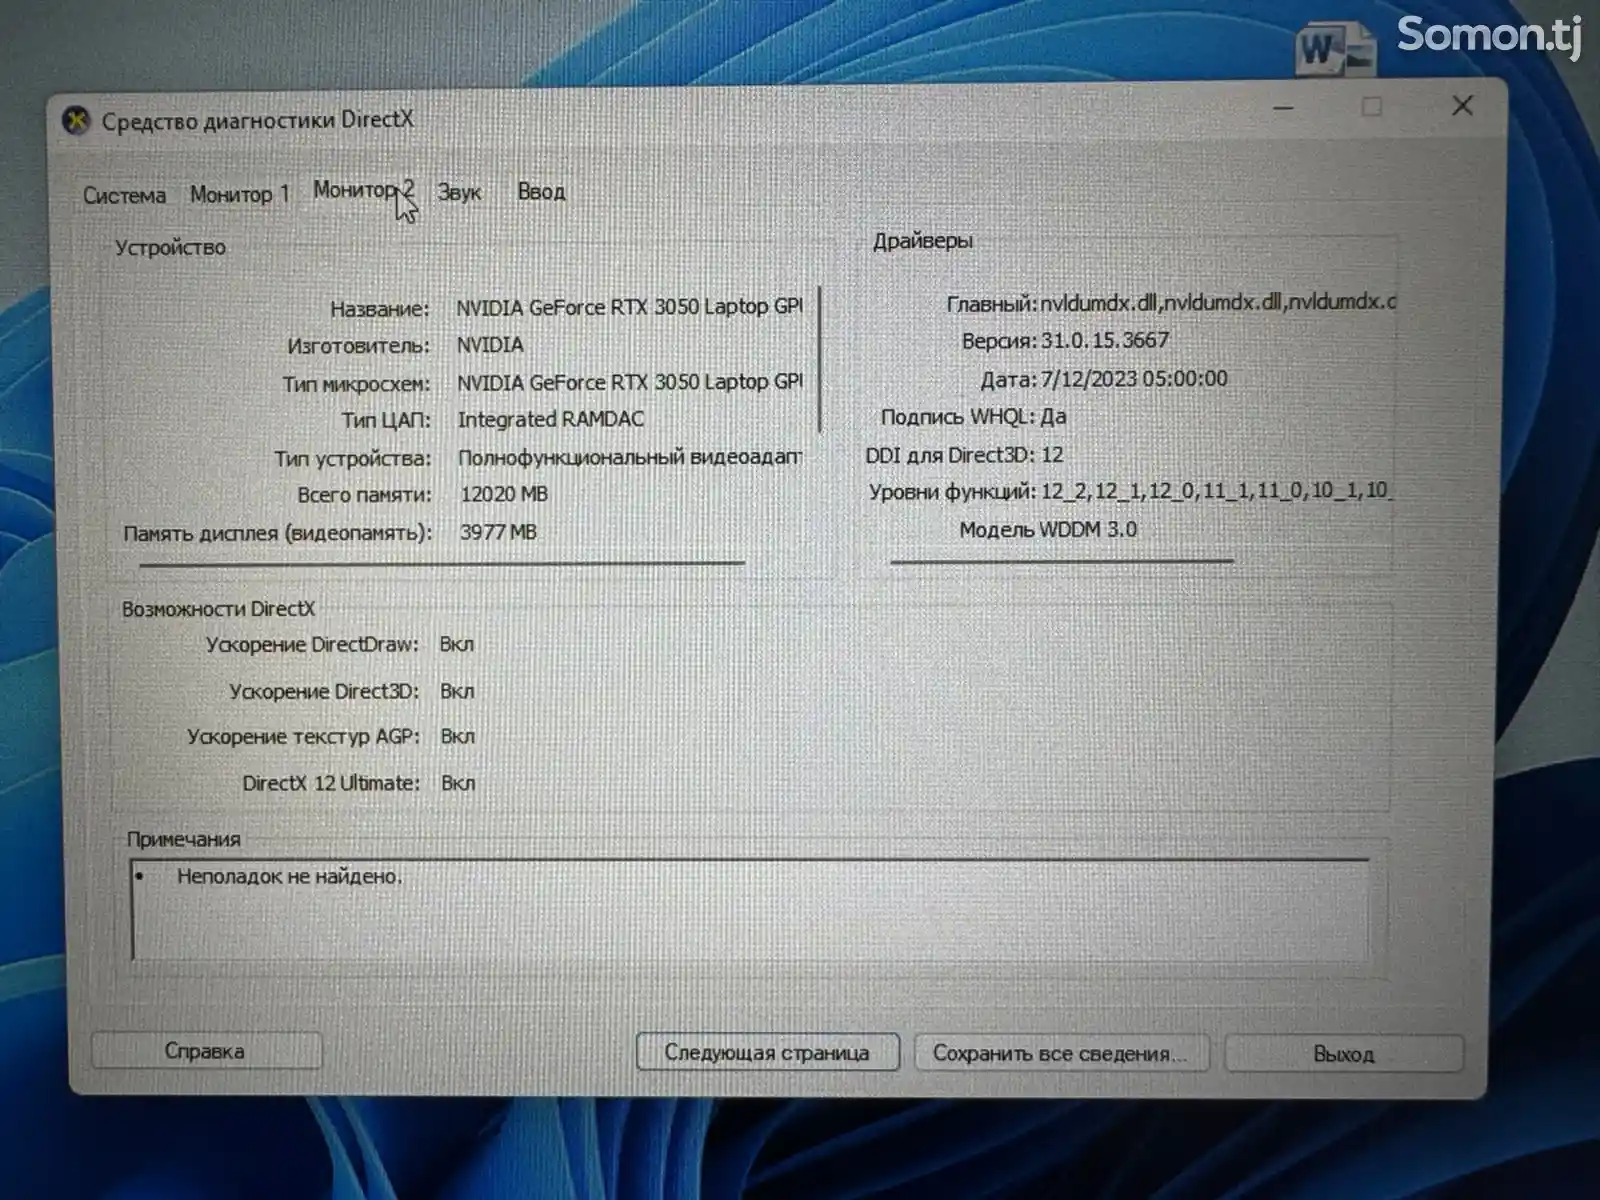Viewport: 1600px width, 1200px height.
Task: Click the driver date 7/12/2023 05:00:00
Action: click(1134, 379)
